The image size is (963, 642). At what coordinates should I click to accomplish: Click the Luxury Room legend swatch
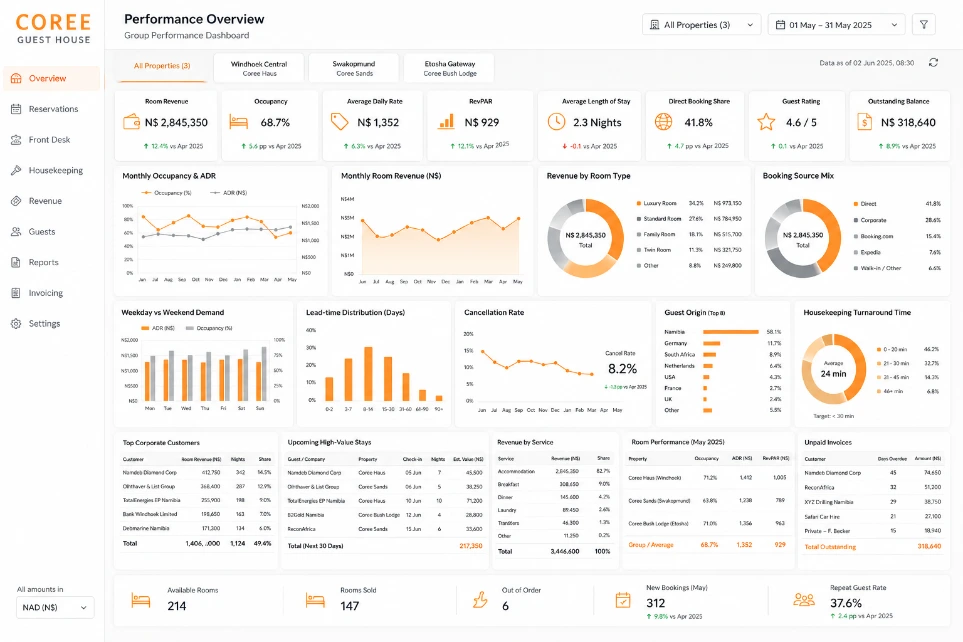pos(639,203)
